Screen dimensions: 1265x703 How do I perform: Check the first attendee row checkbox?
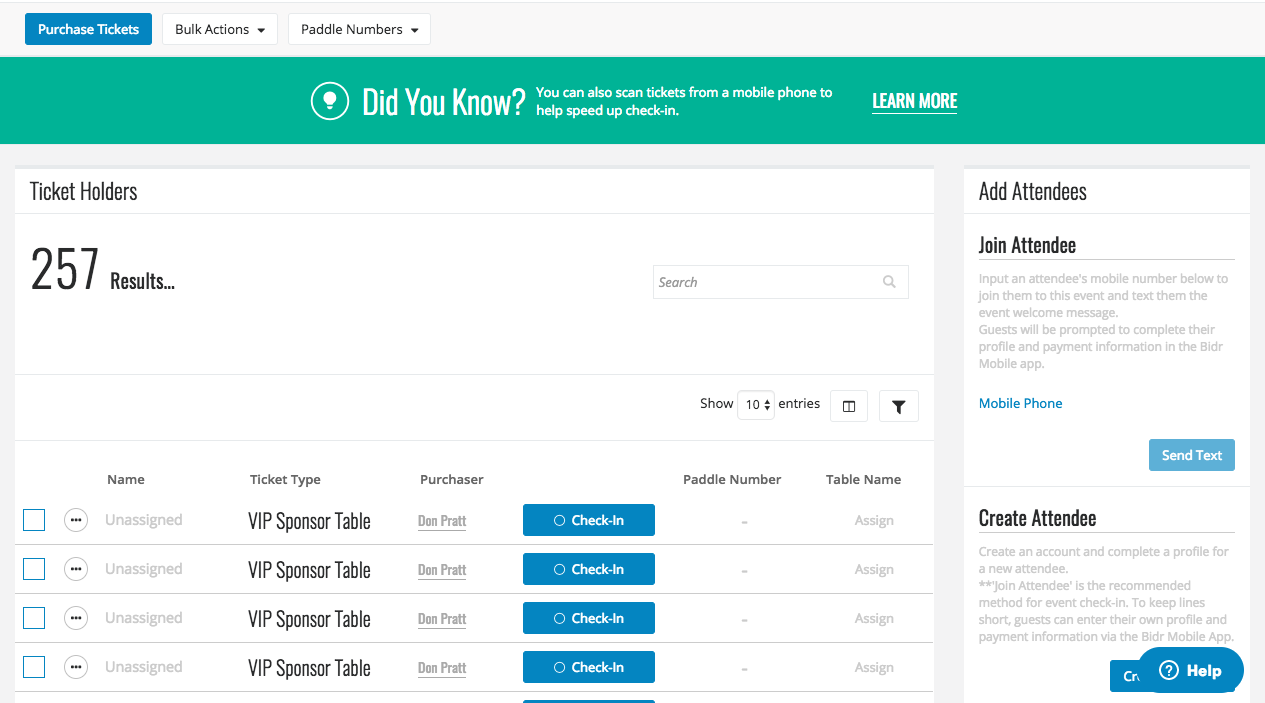pos(33,520)
